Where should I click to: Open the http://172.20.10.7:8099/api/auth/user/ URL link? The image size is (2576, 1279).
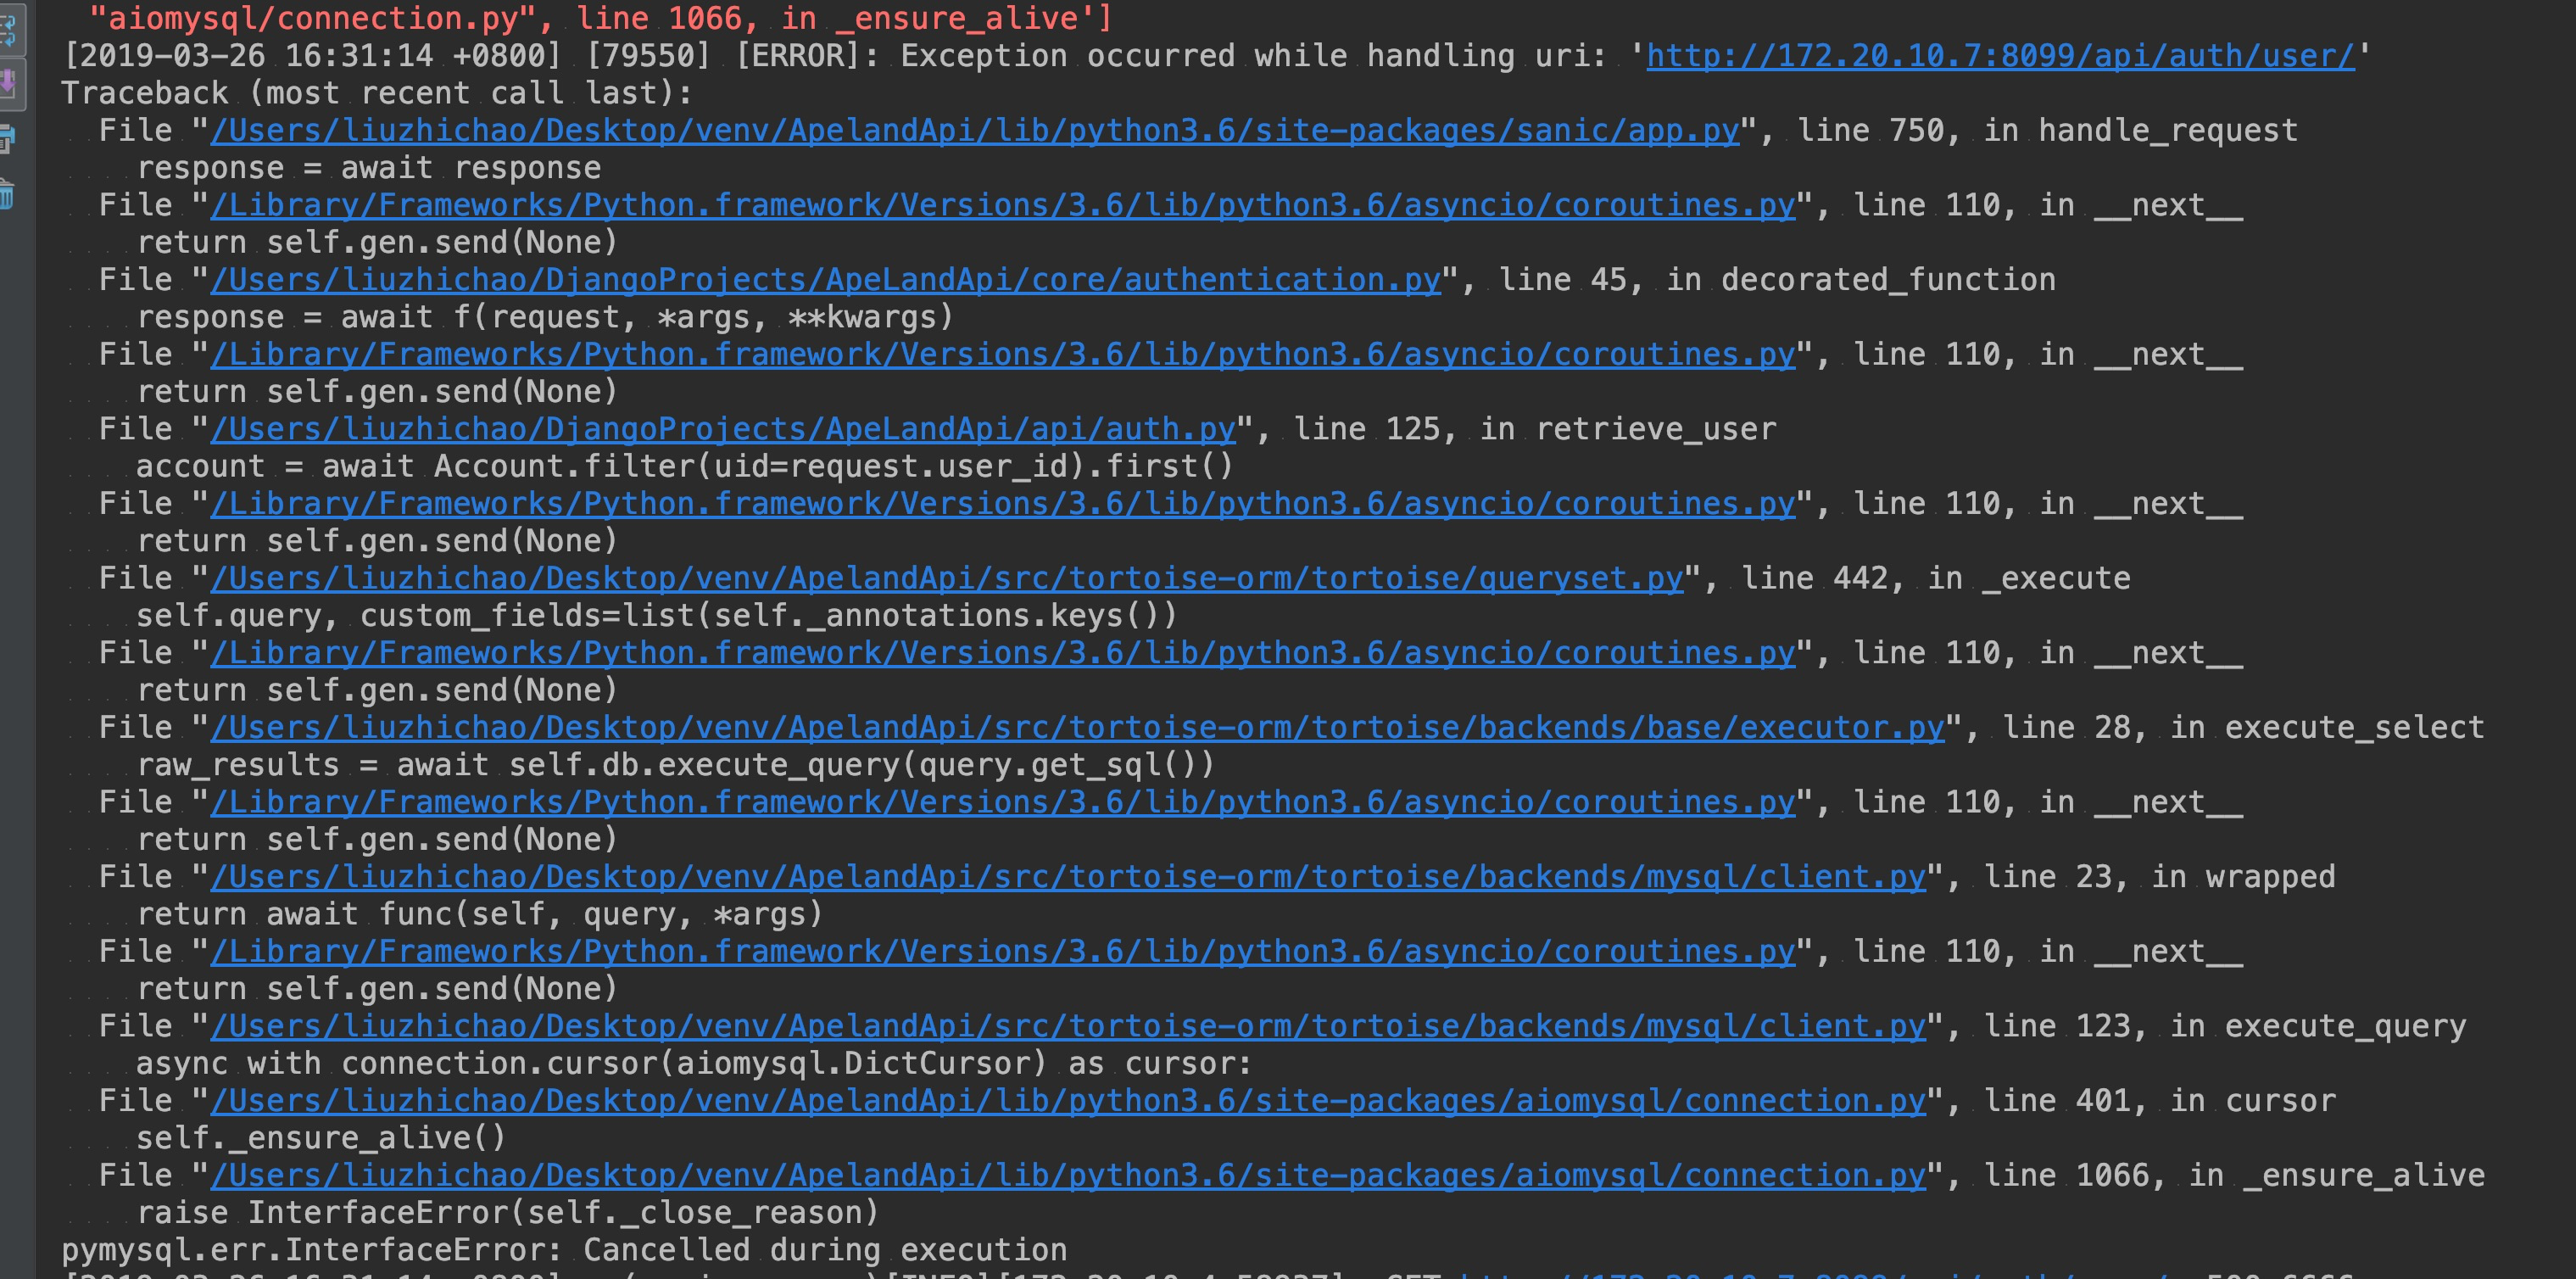point(2000,56)
